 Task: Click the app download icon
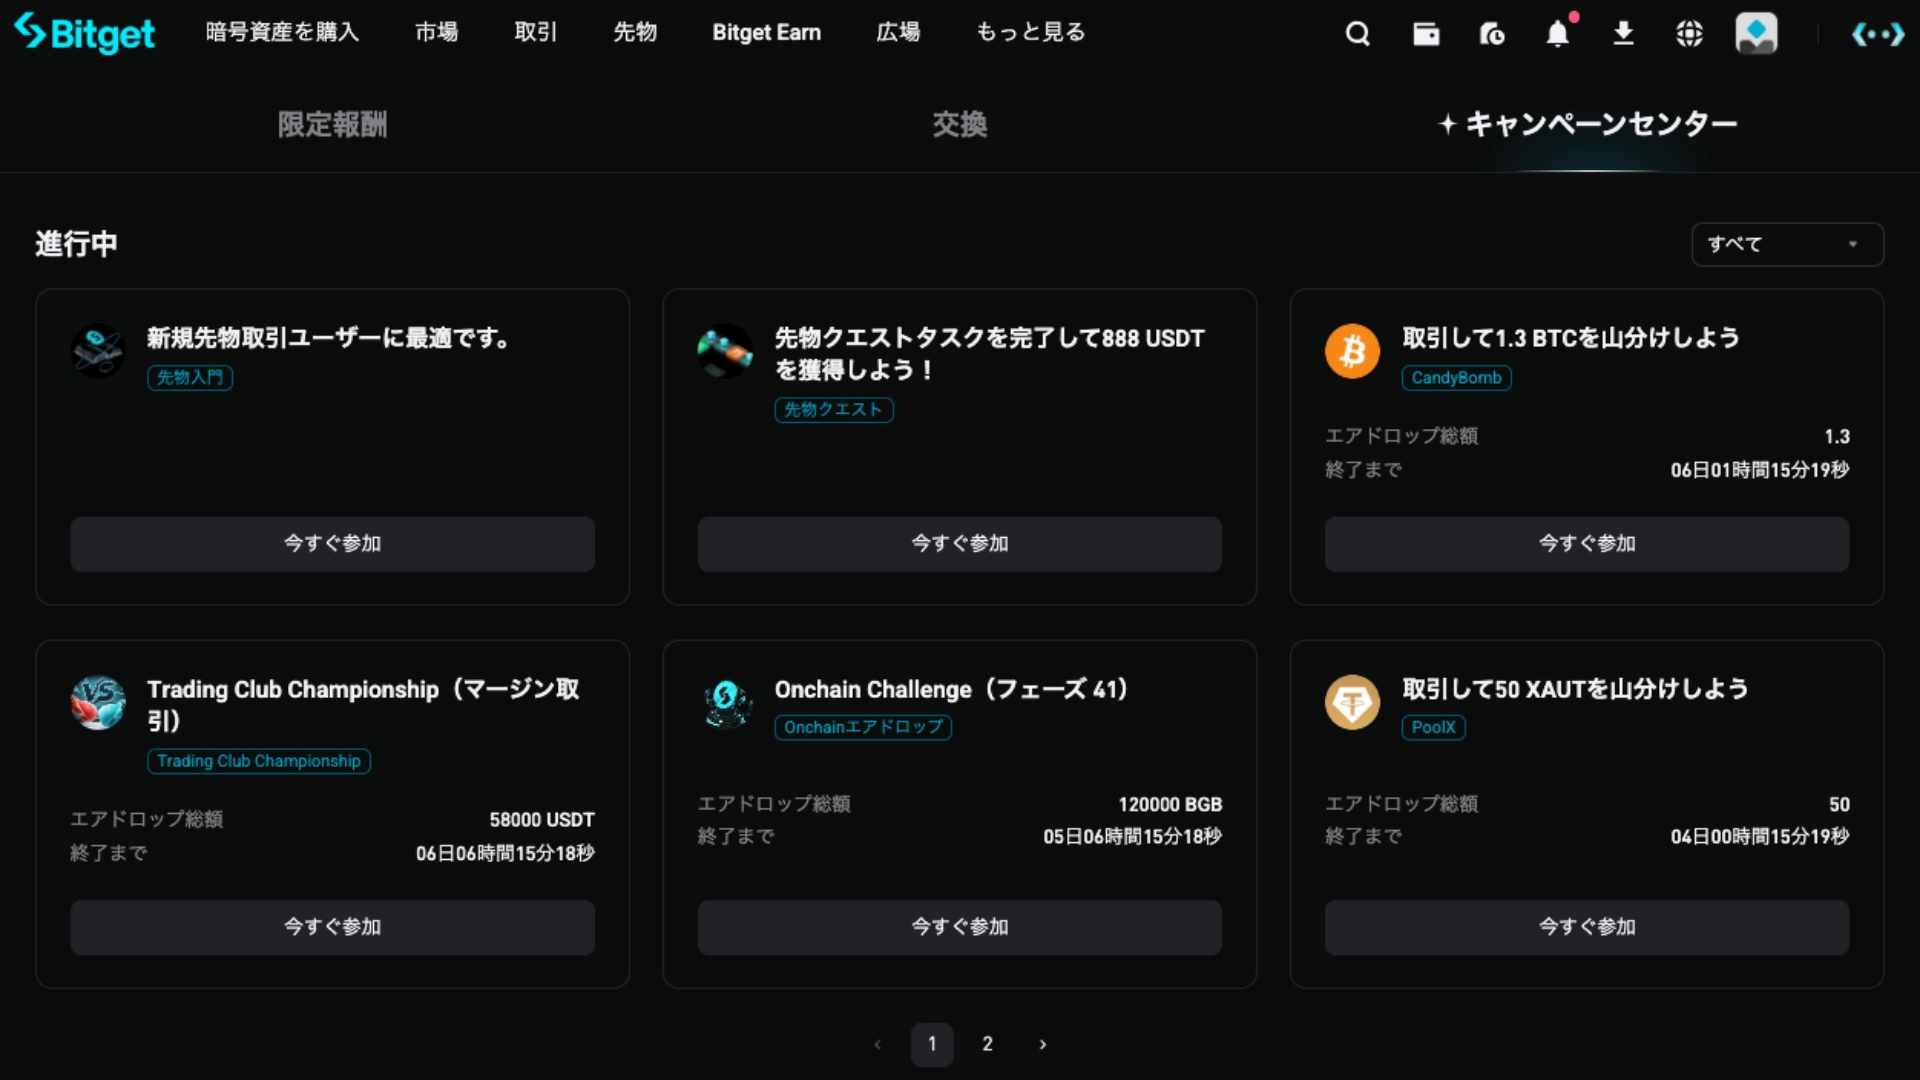(x=1623, y=33)
